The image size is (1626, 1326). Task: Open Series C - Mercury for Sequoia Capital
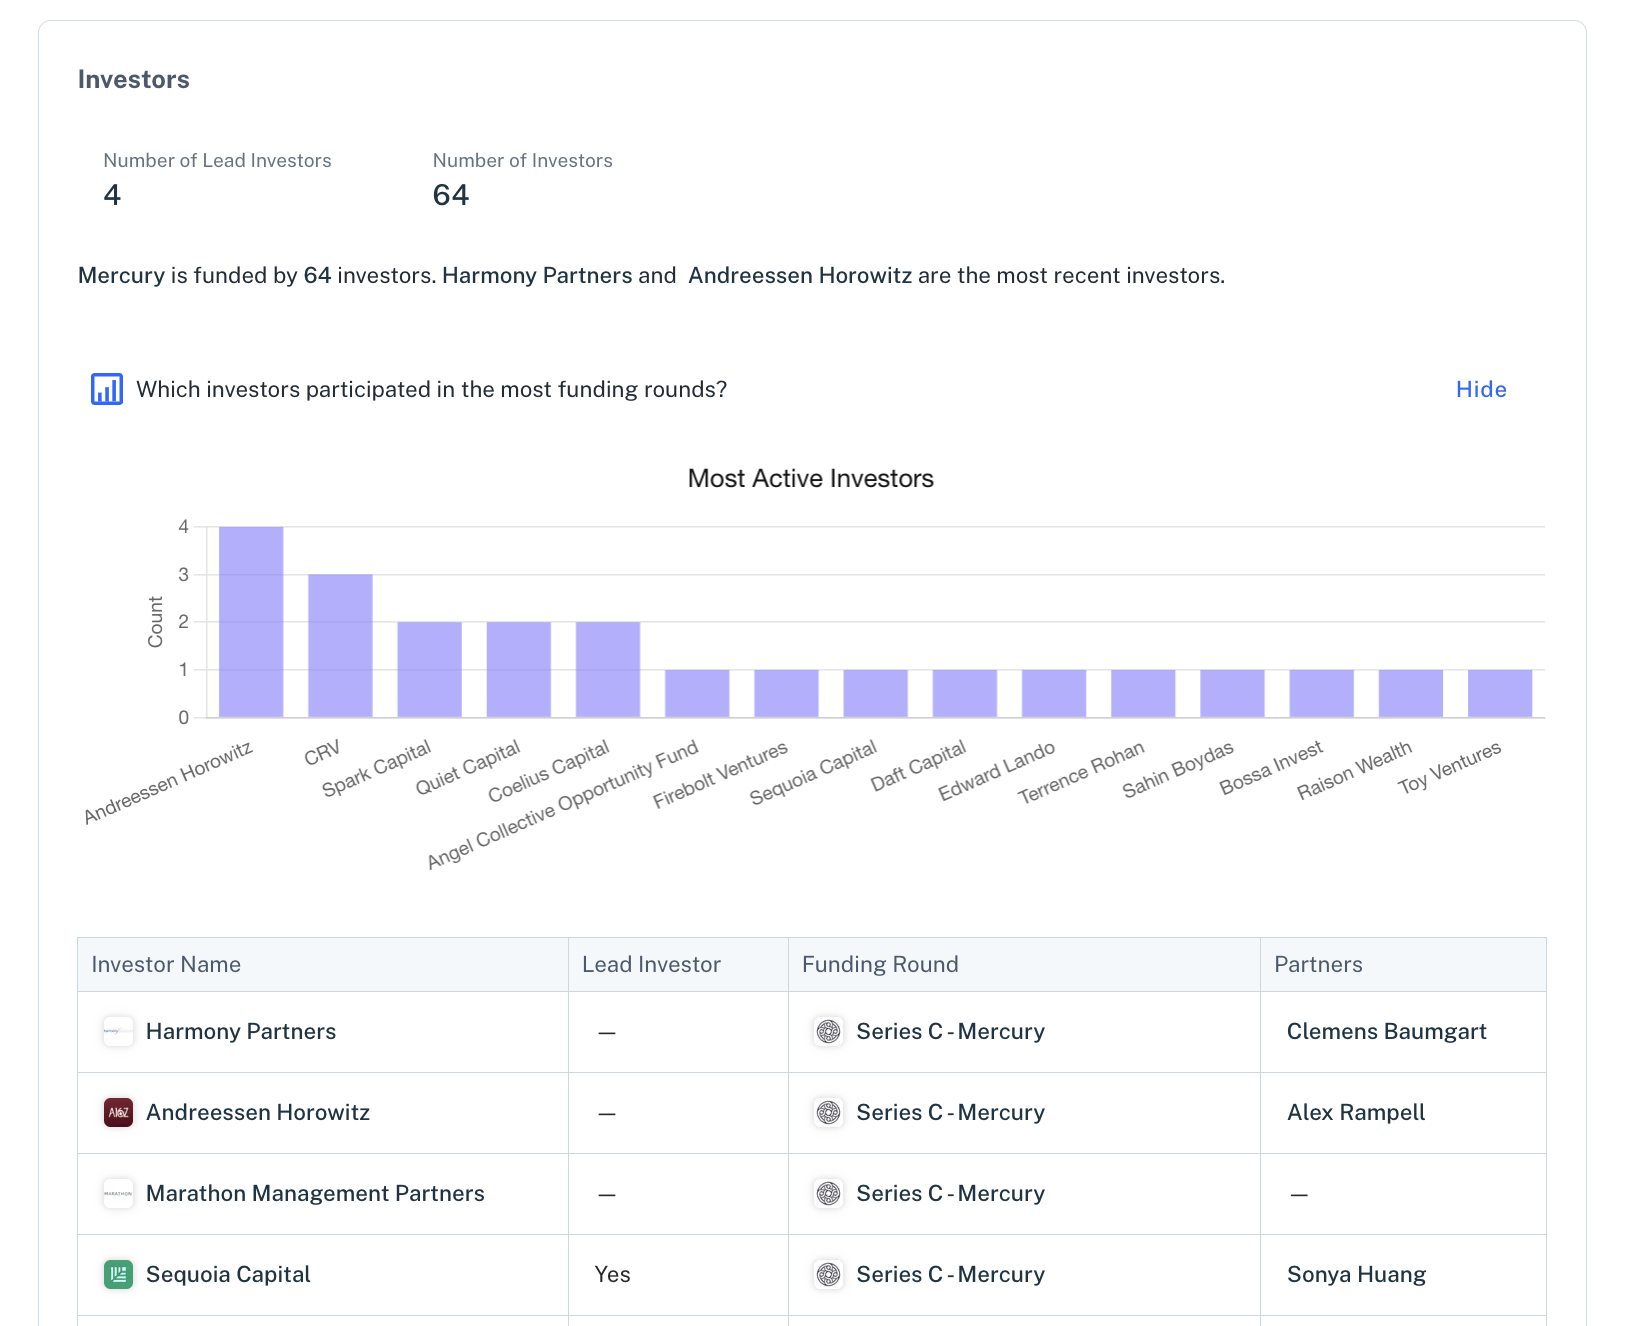point(950,1274)
